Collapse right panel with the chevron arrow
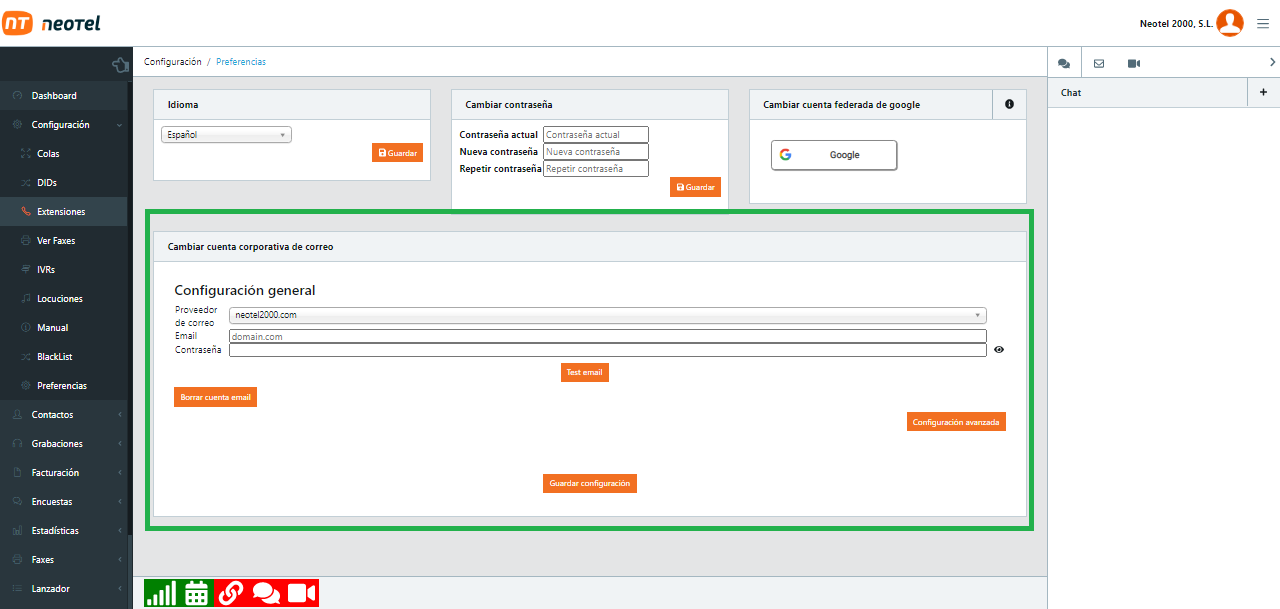Image resolution: width=1280 pixels, height=609 pixels. click(1271, 63)
